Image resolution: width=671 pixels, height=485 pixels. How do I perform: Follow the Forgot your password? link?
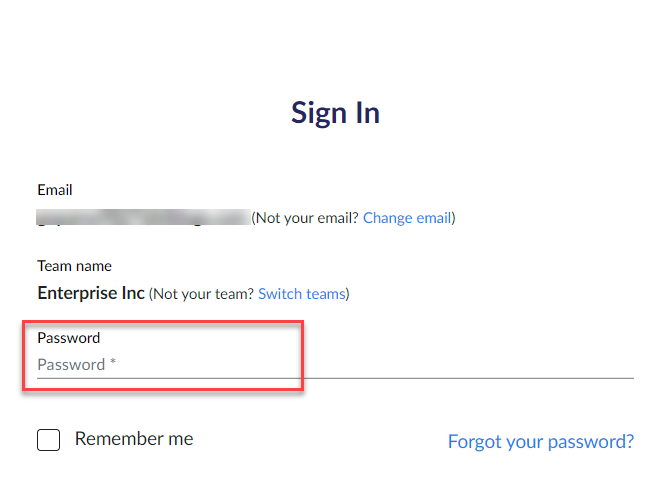pos(540,442)
